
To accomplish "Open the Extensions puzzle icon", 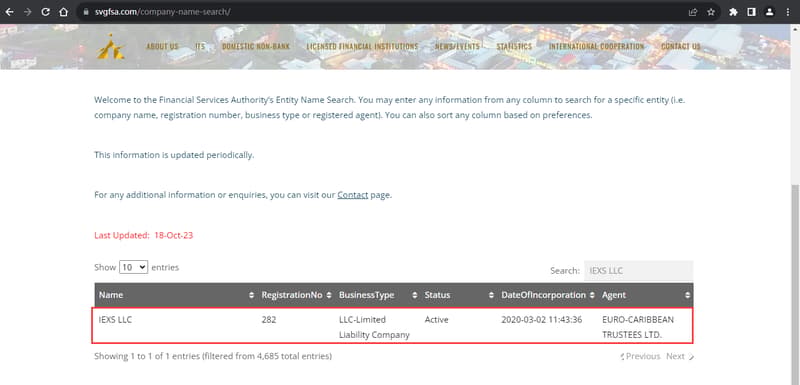I will pos(733,12).
